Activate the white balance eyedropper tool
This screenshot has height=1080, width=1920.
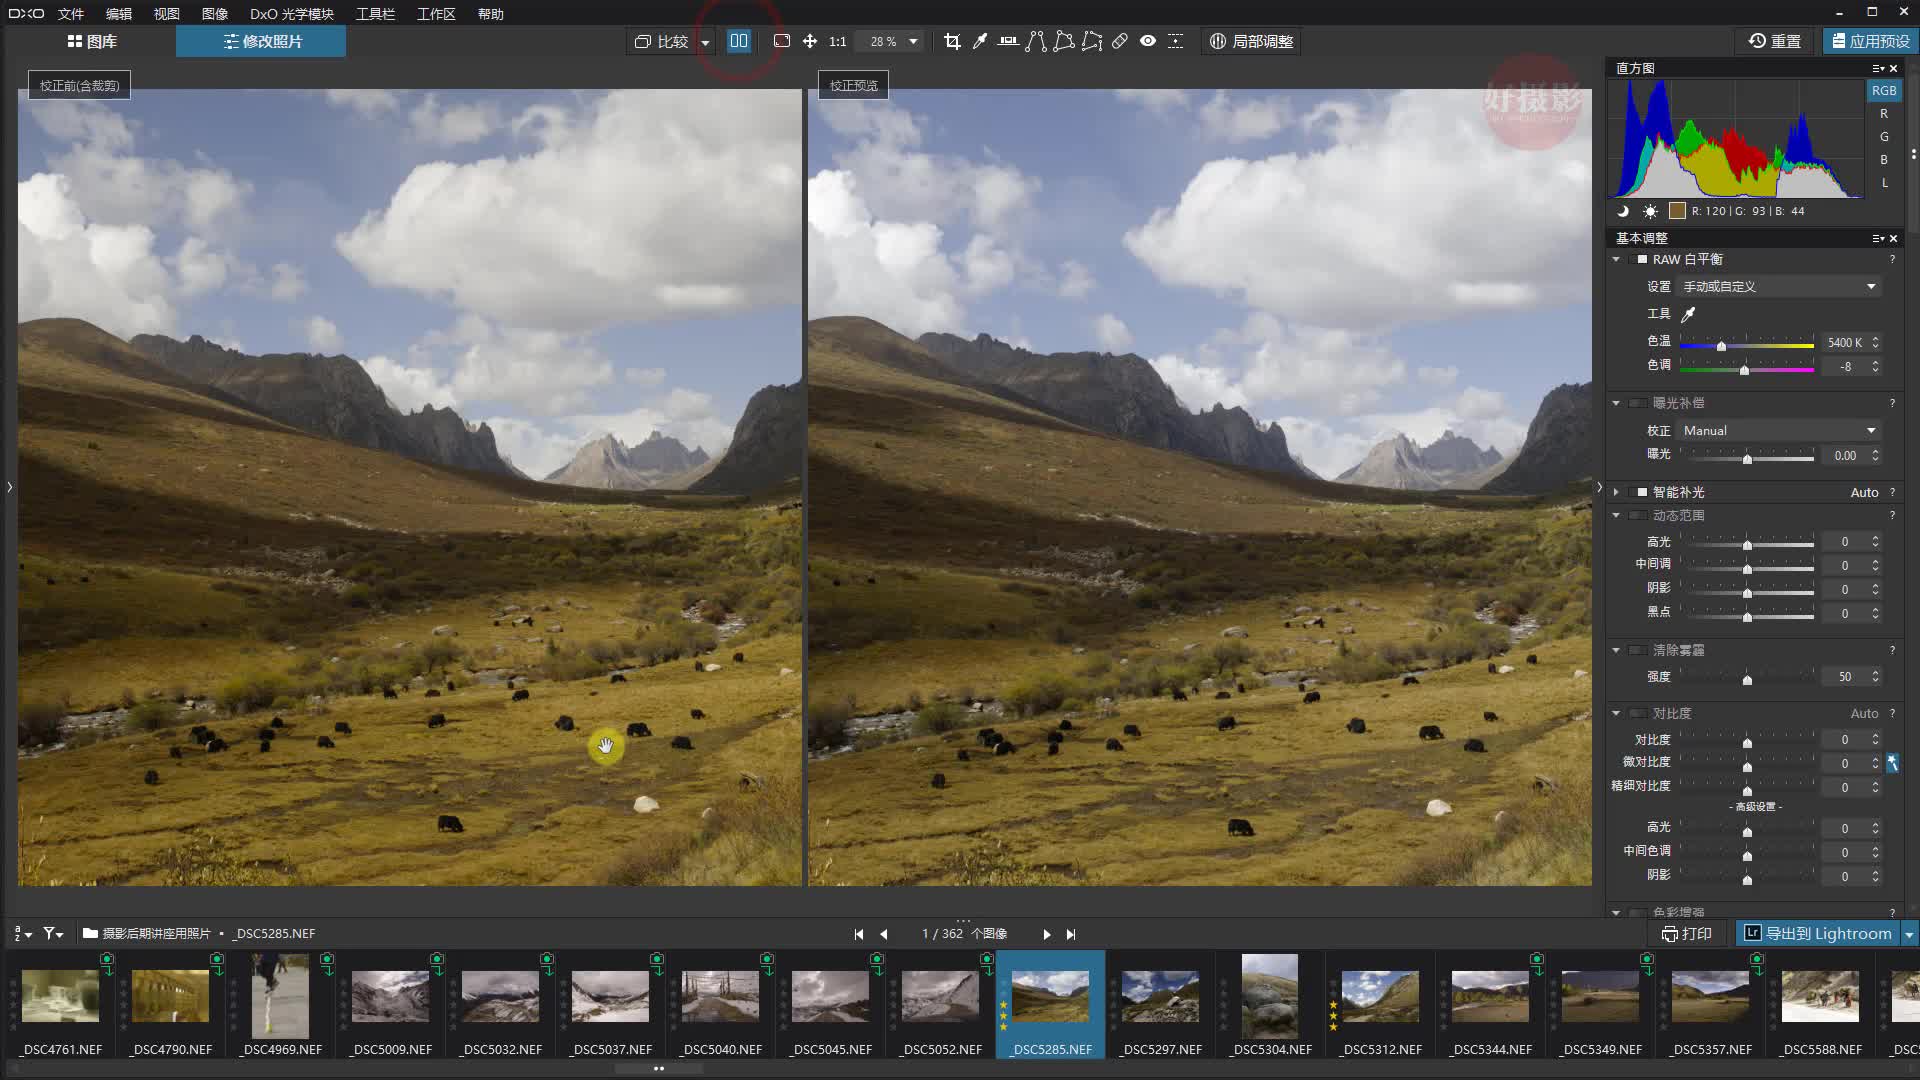click(980, 41)
